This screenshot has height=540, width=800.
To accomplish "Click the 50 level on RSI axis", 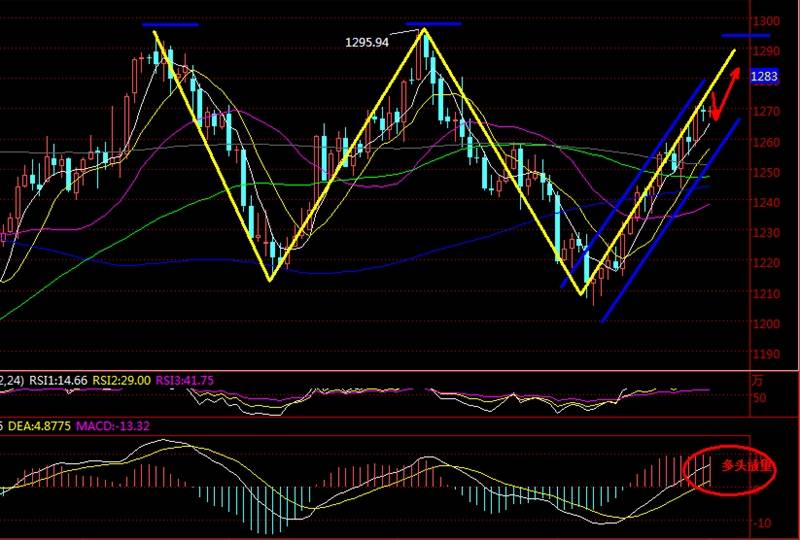I will [x=759, y=398].
